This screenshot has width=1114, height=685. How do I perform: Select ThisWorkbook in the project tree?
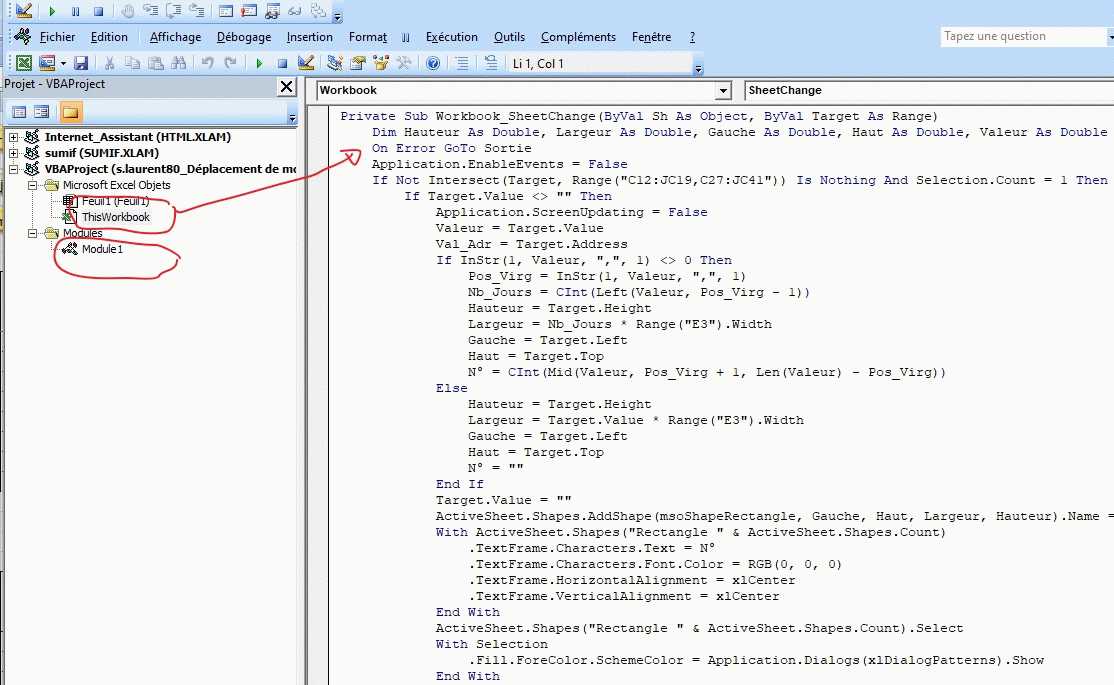[115, 217]
